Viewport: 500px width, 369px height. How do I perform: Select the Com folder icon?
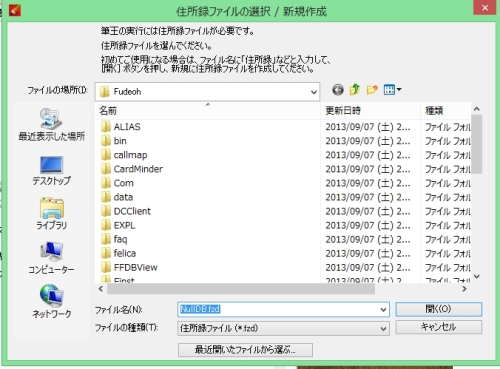(106, 183)
